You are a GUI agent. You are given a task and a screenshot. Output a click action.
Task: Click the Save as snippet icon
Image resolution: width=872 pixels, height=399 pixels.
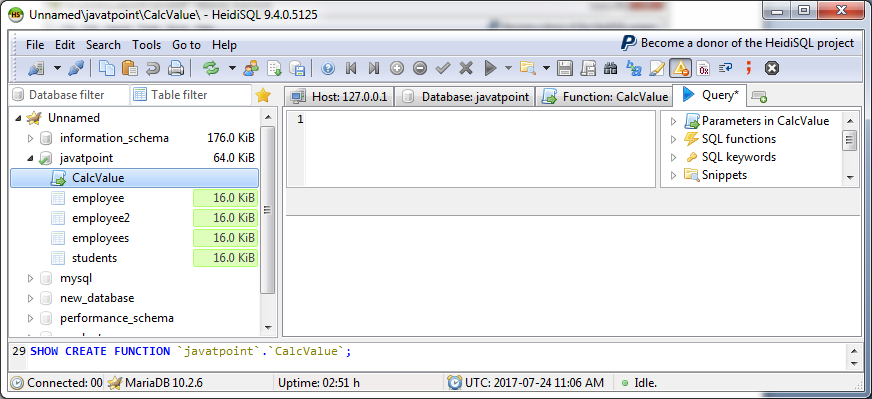coord(588,68)
